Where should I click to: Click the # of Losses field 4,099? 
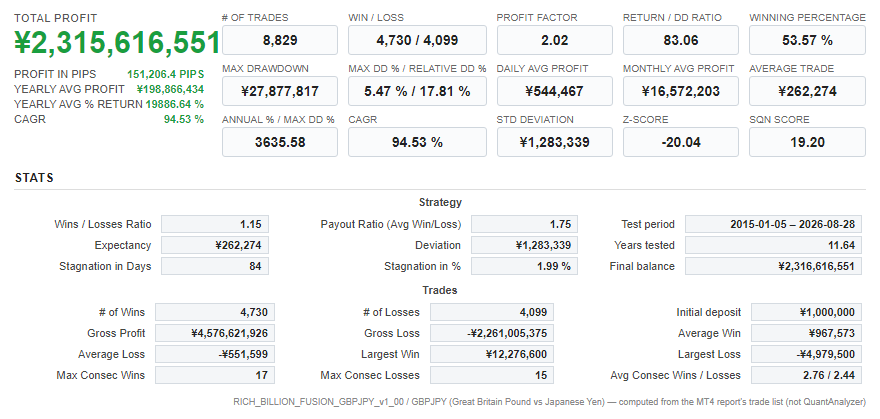pos(492,312)
